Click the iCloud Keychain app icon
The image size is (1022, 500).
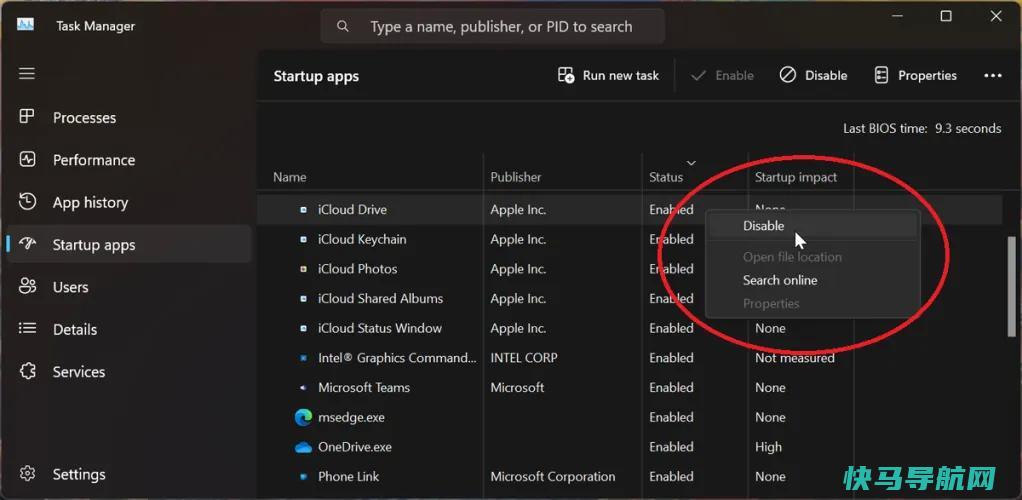(x=303, y=239)
